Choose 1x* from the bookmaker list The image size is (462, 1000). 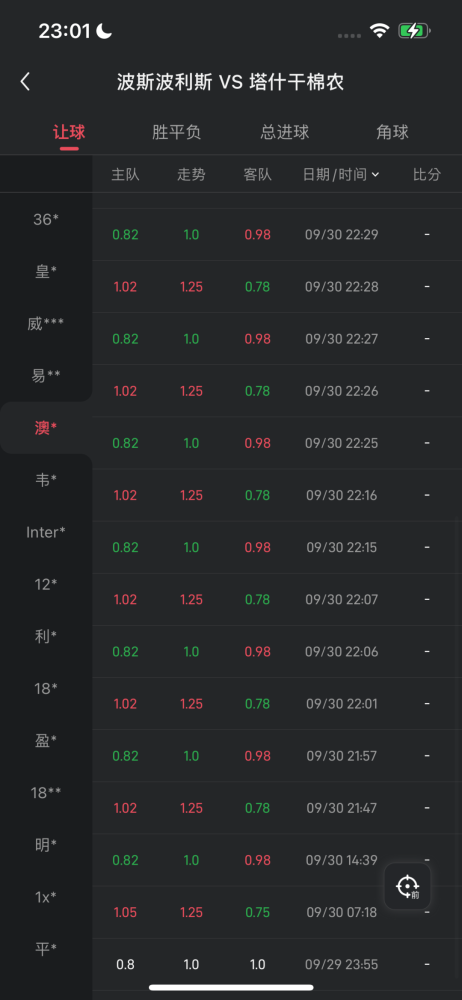46,897
